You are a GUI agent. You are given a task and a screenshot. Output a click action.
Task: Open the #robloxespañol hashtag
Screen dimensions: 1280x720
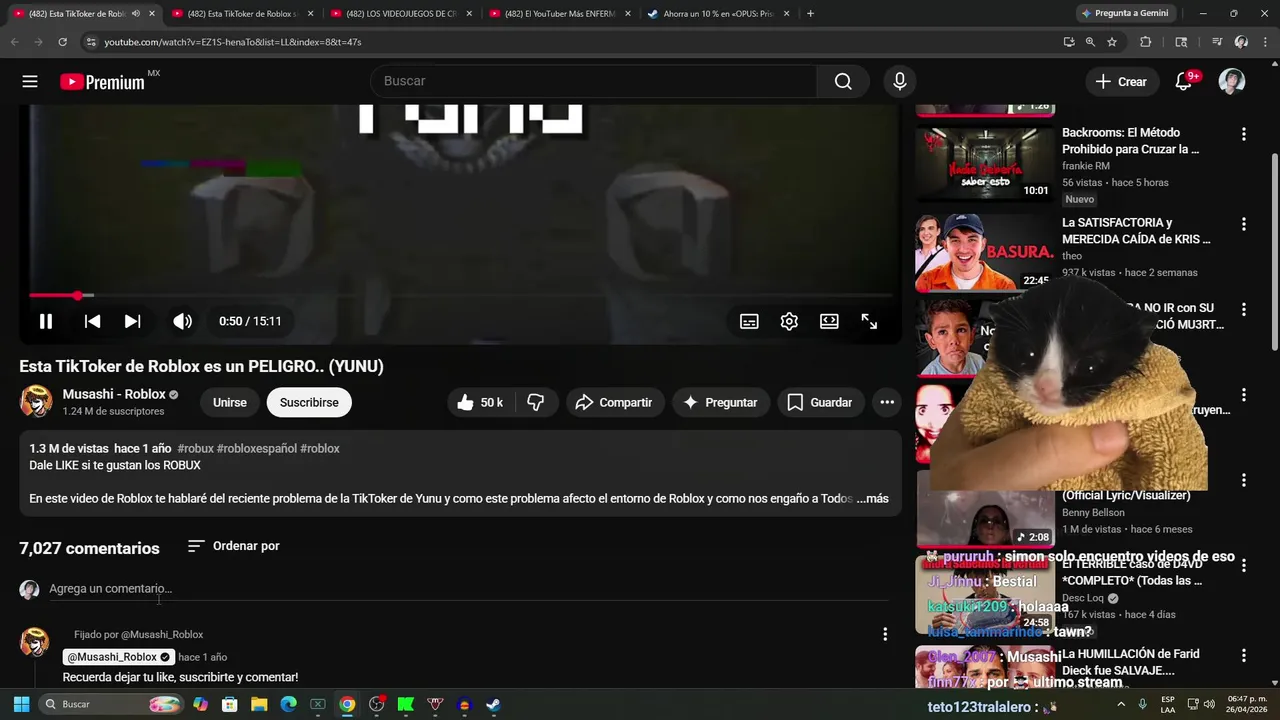(x=257, y=448)
